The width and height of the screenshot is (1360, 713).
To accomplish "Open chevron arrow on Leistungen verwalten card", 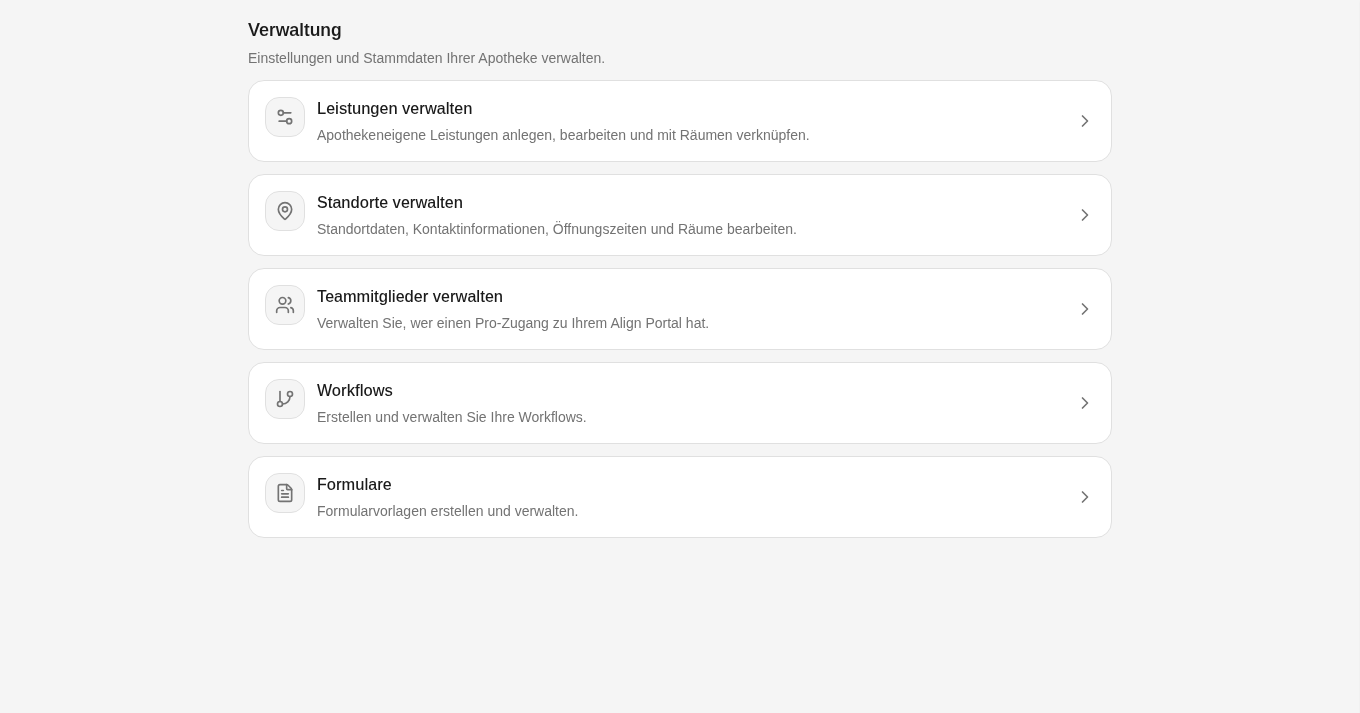I will point(1085,121).
